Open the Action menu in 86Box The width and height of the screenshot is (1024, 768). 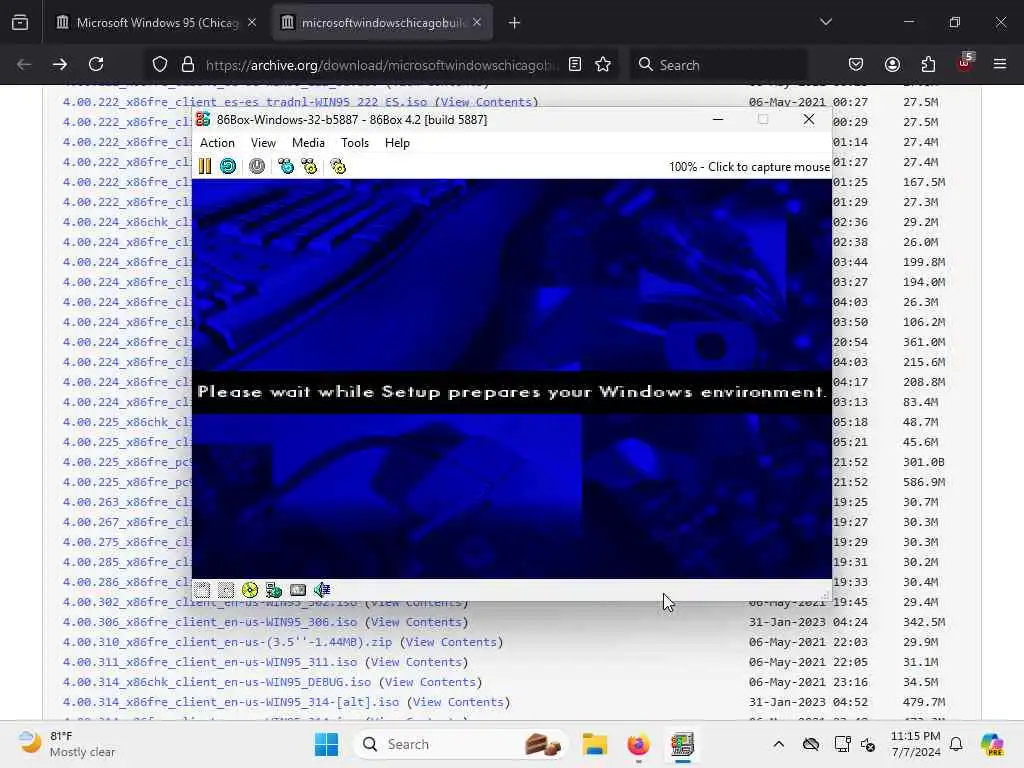pyautogui.click(x=217, y=143)
